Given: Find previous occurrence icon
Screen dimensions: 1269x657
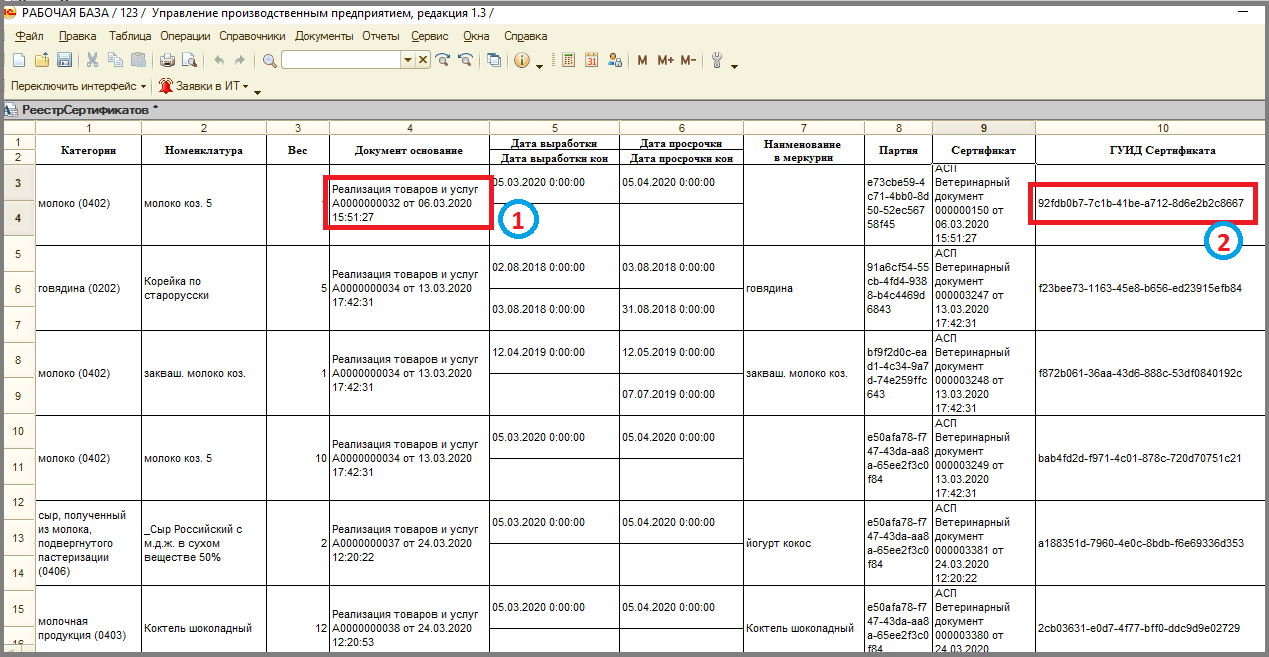Looking at the screenshot, I should tap(465, 60).
